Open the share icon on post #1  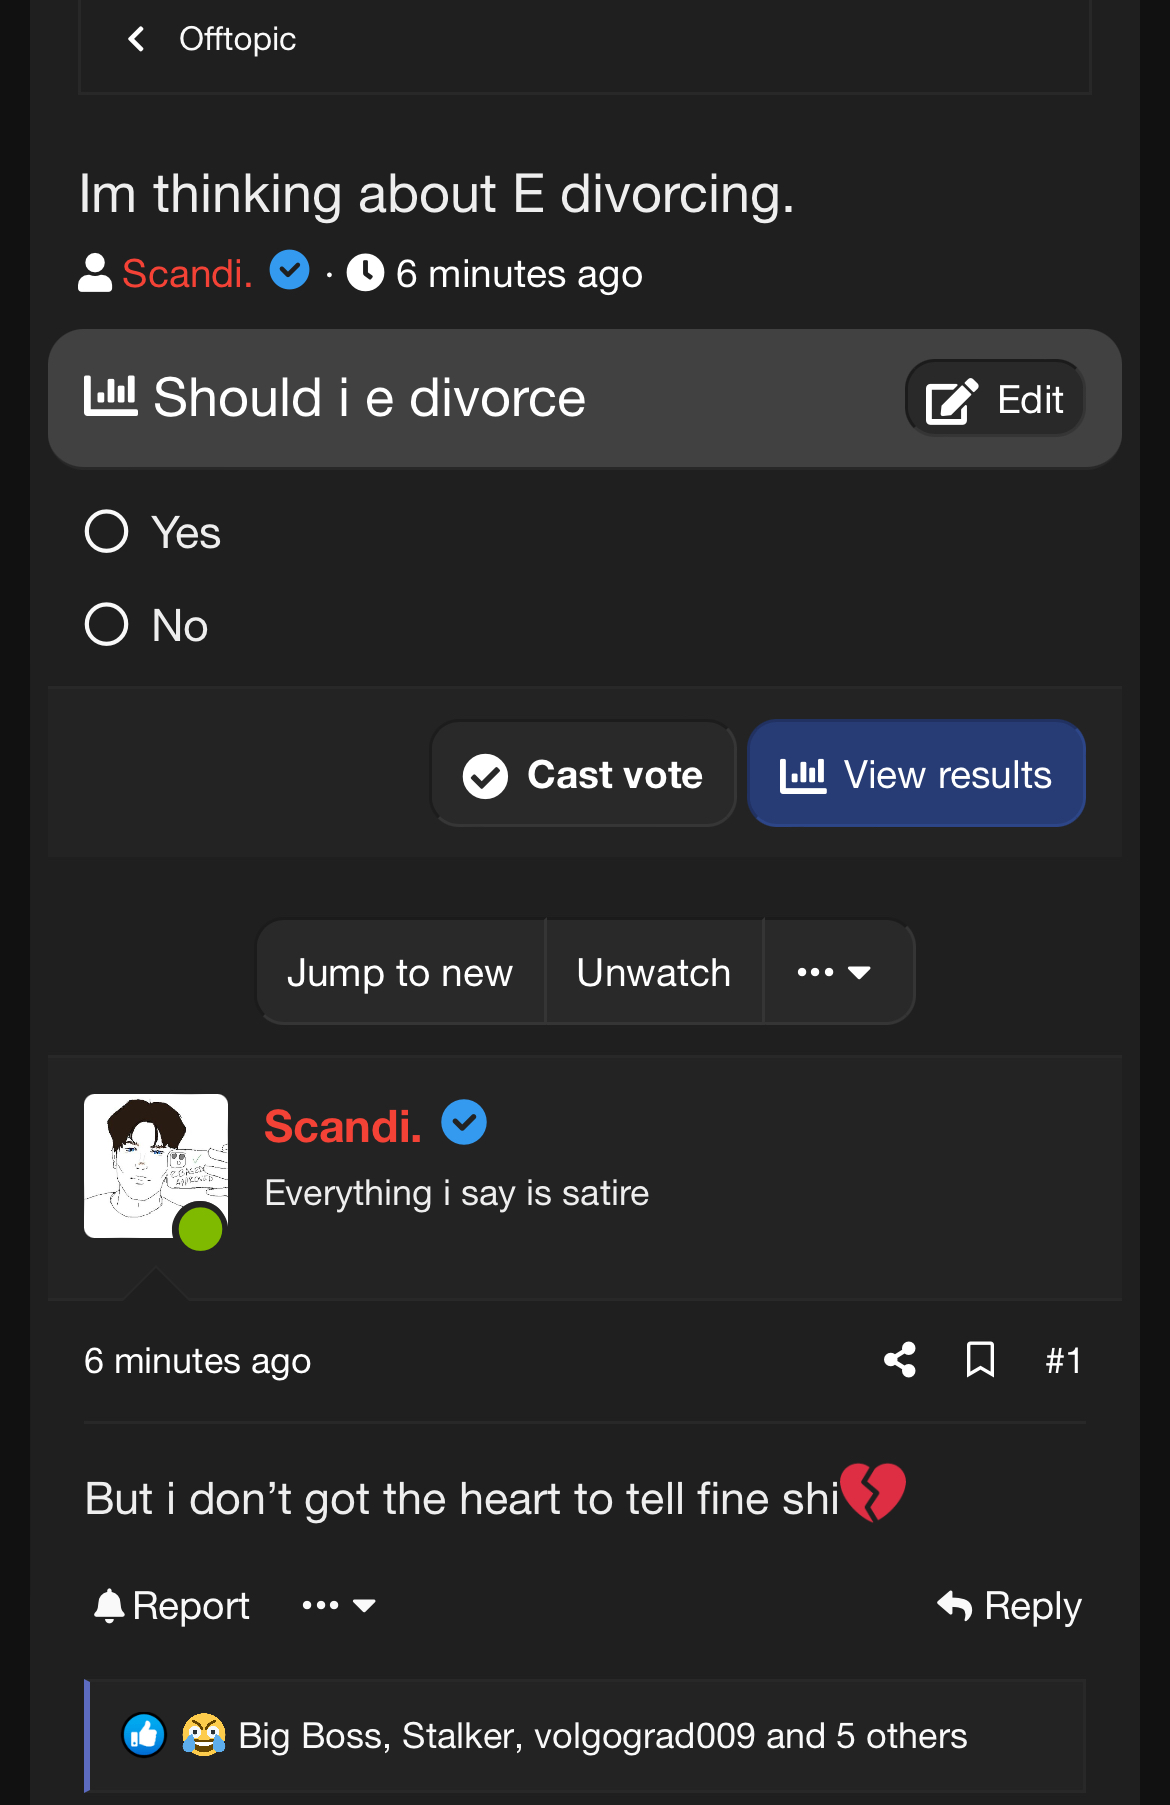[900, 1360]
